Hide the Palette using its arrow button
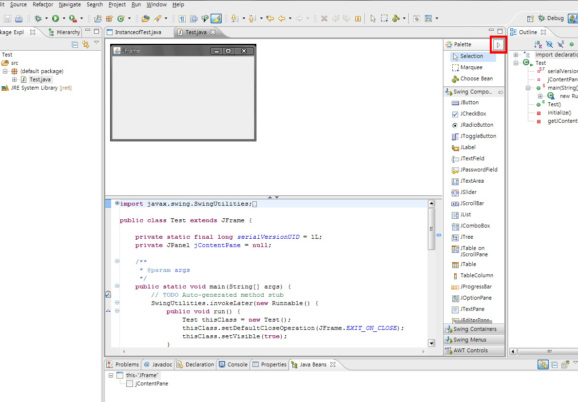 pyautogui.click(x=498, y=45)
